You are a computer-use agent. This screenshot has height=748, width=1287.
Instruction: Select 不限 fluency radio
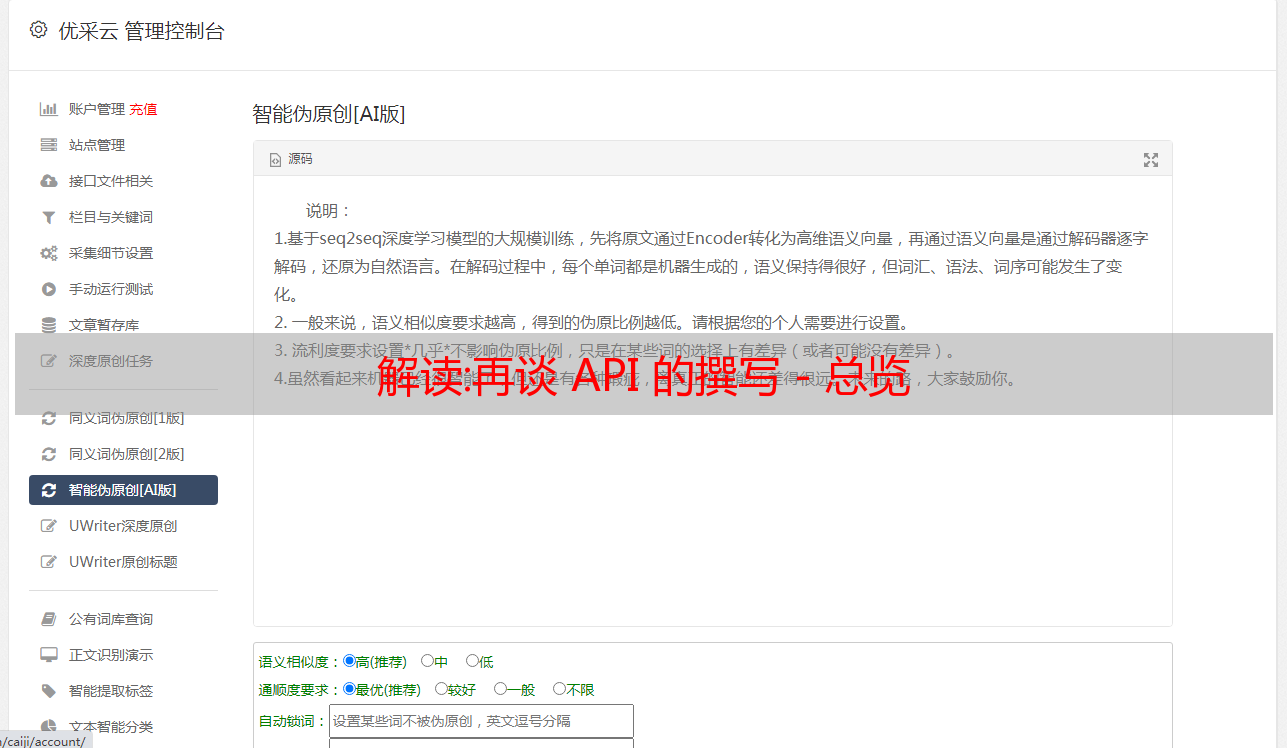click(559, 689)
